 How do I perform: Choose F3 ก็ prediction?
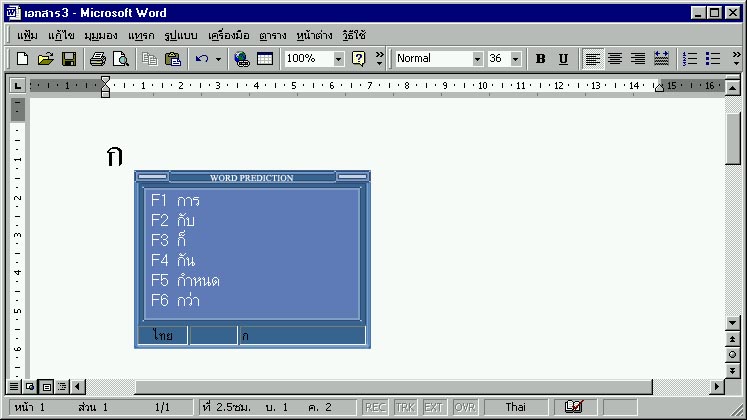point(168,240)
